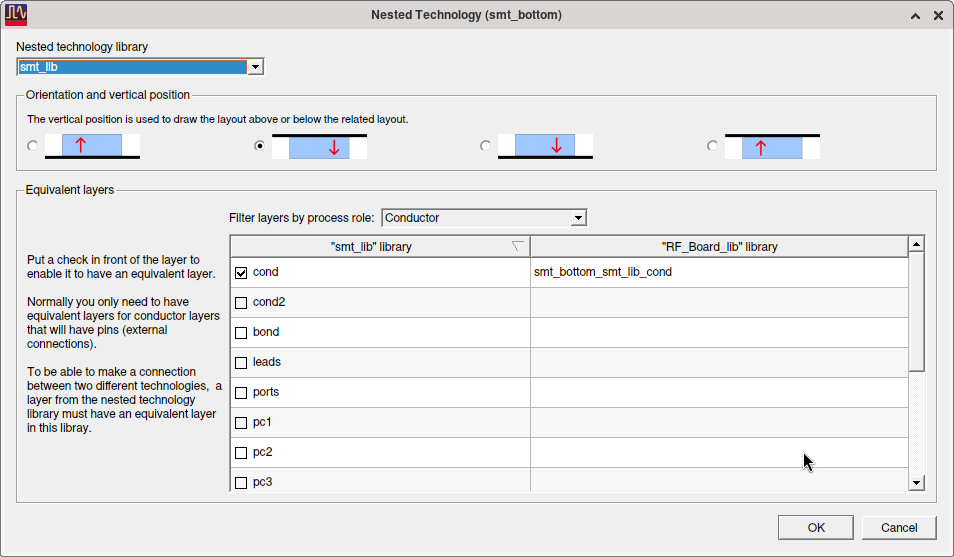Click the ADS application icon in title bar
Image resolution: width=954 pixels, height=557 pixels.
point(16,15)
